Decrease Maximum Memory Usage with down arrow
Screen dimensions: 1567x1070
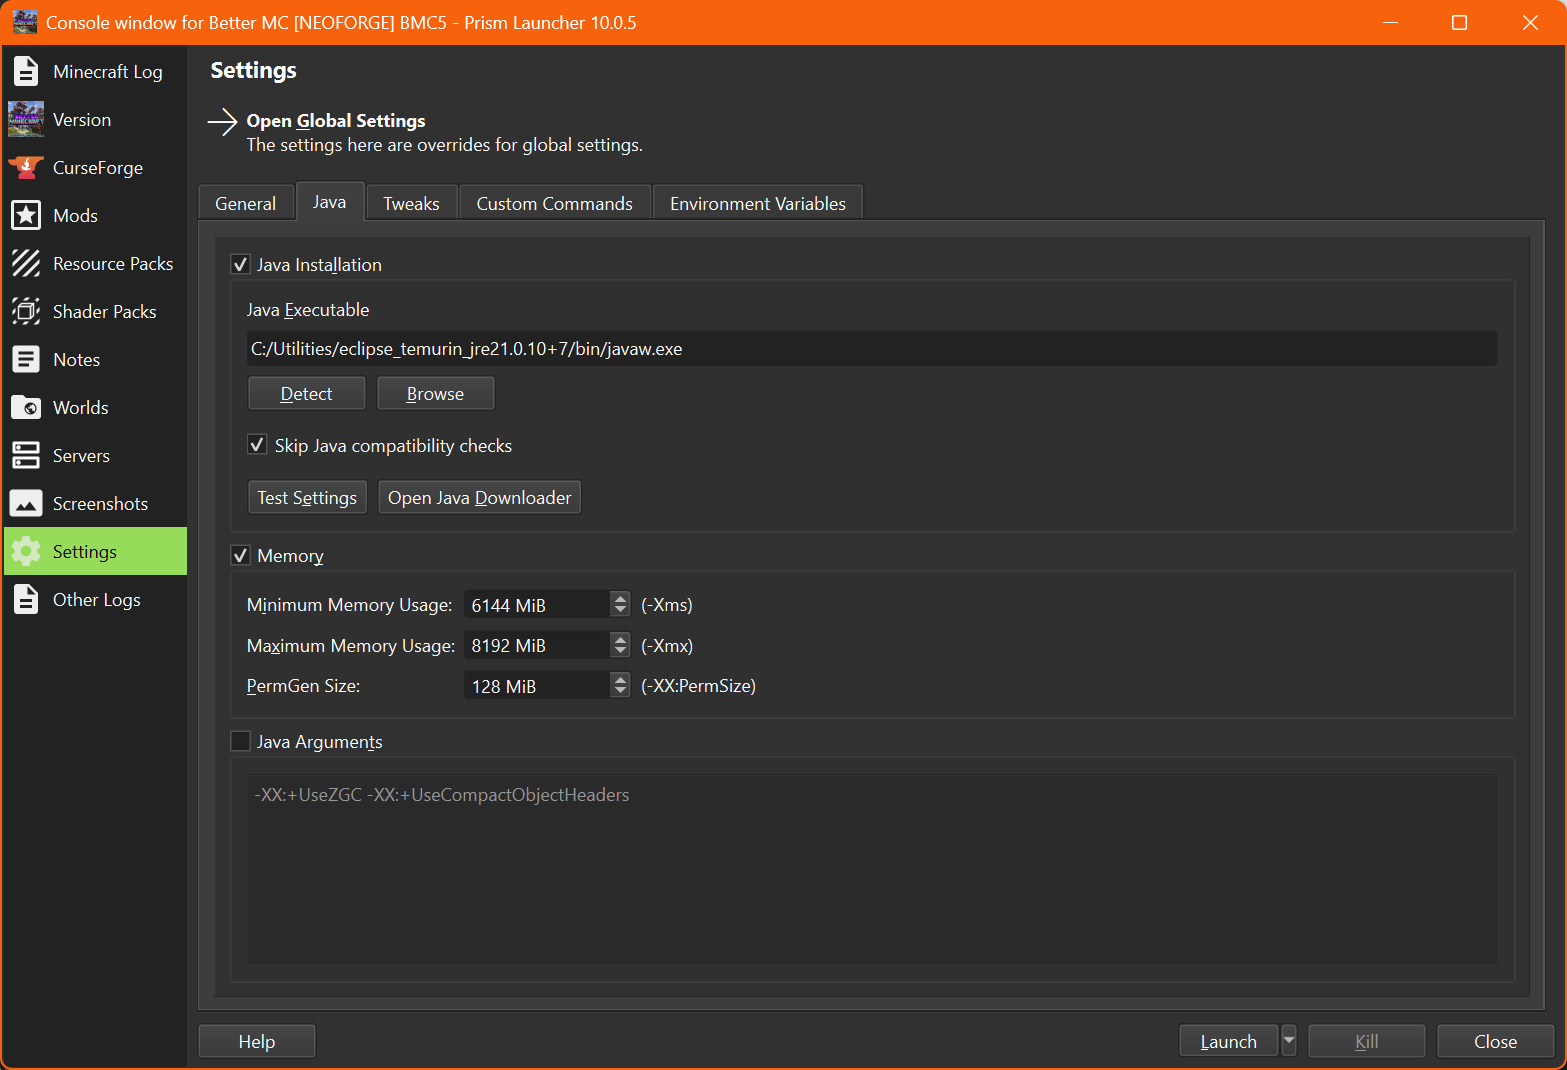pos(620,652)
